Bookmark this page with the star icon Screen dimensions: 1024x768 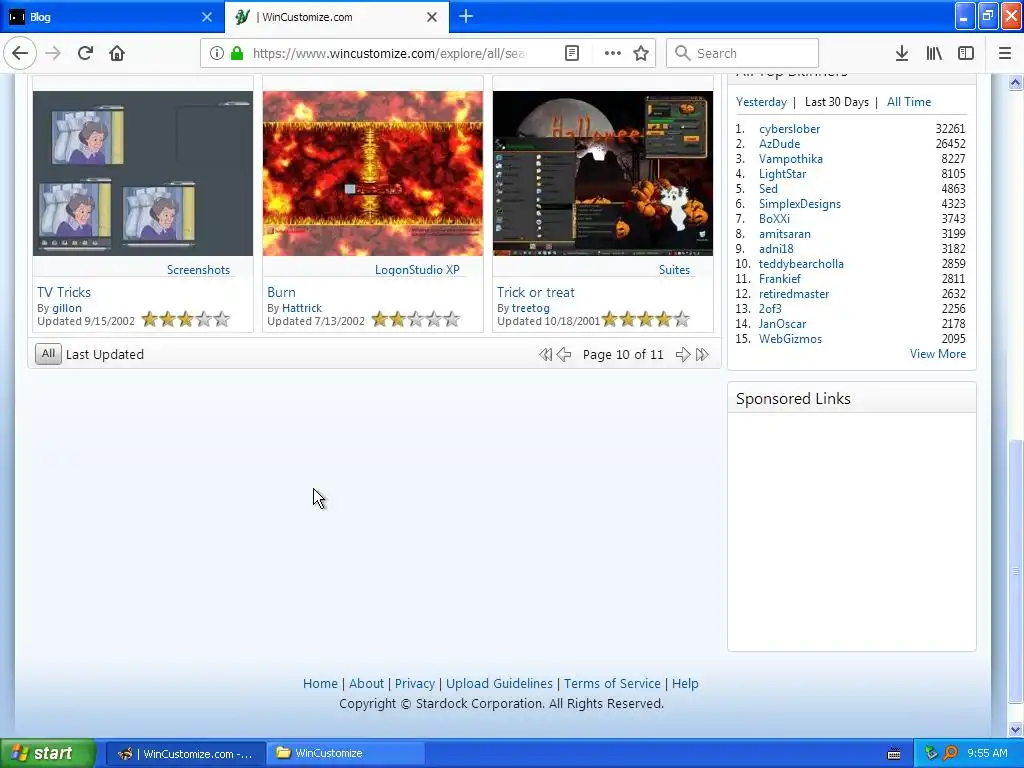pos(641,53)
